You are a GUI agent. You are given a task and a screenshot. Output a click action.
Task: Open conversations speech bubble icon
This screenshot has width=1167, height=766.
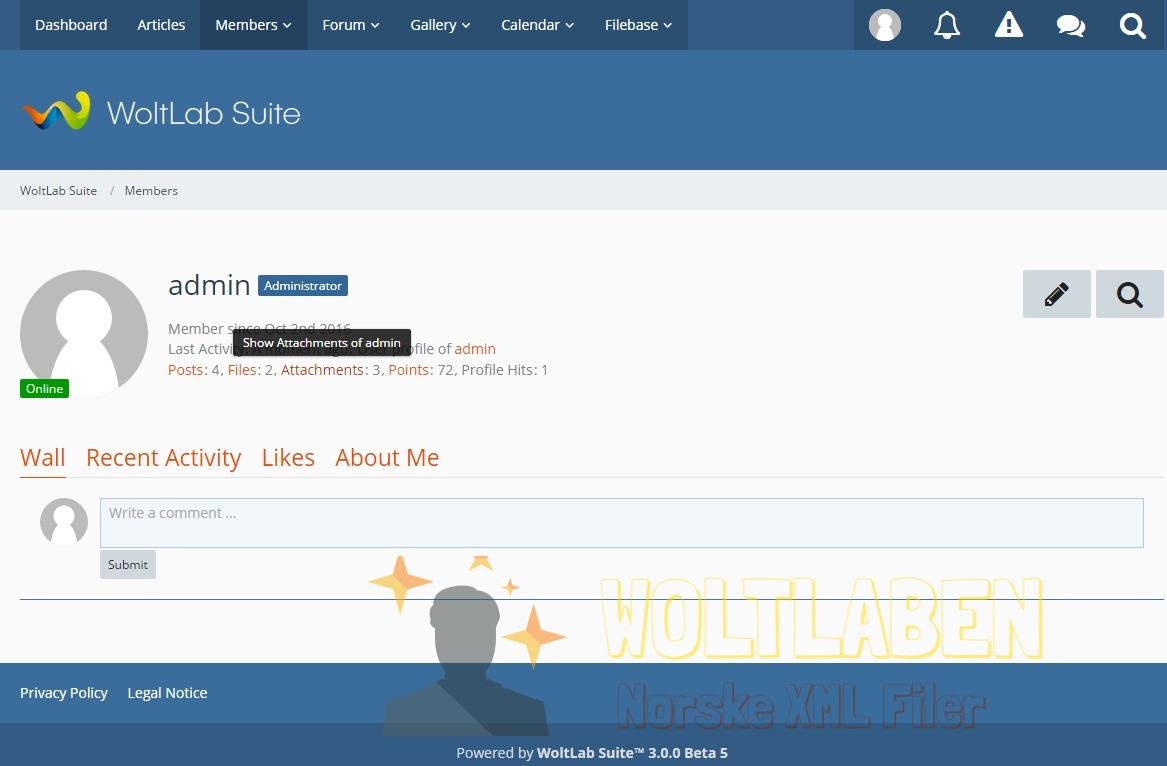coord(1070,25)
